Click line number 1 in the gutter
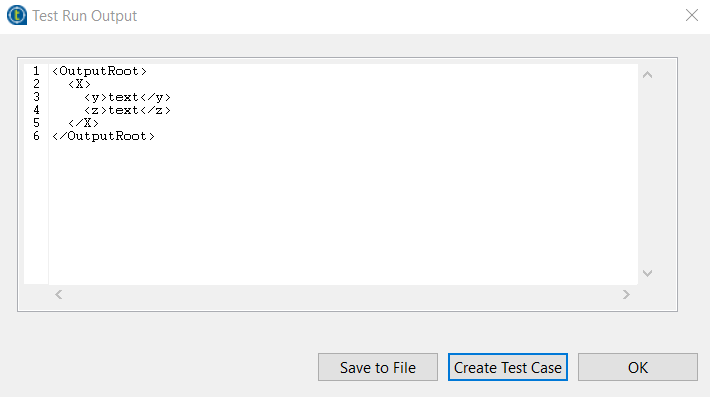Image resolution: width=710 pixels, height=397 pixels. point(36,71)
